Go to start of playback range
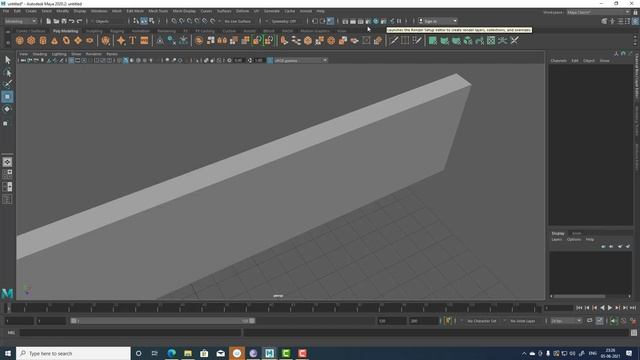The height and width of the screenshot is (360, 640). 579,308
